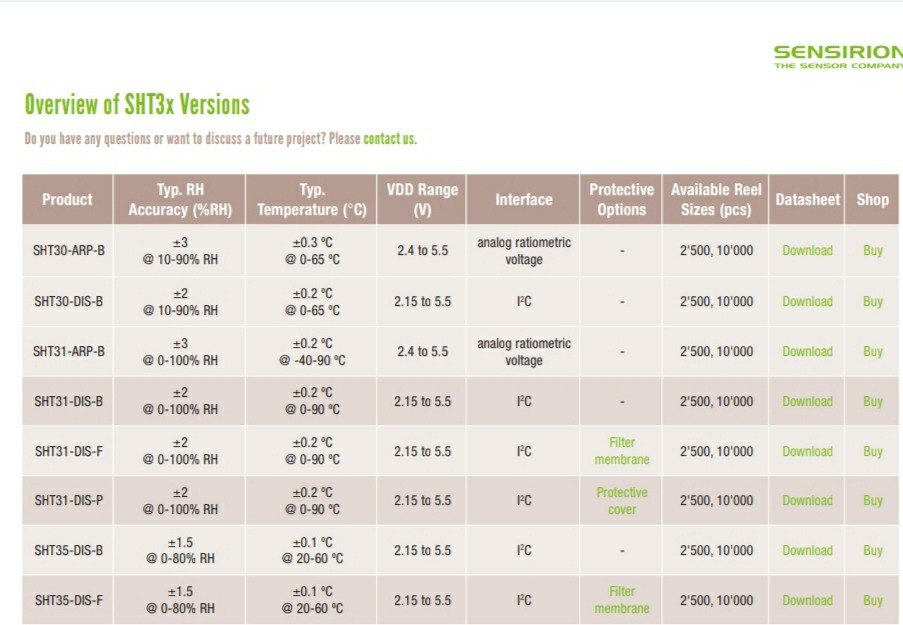Buy the SHT31-DIS-B sensor

pos(872,401)
